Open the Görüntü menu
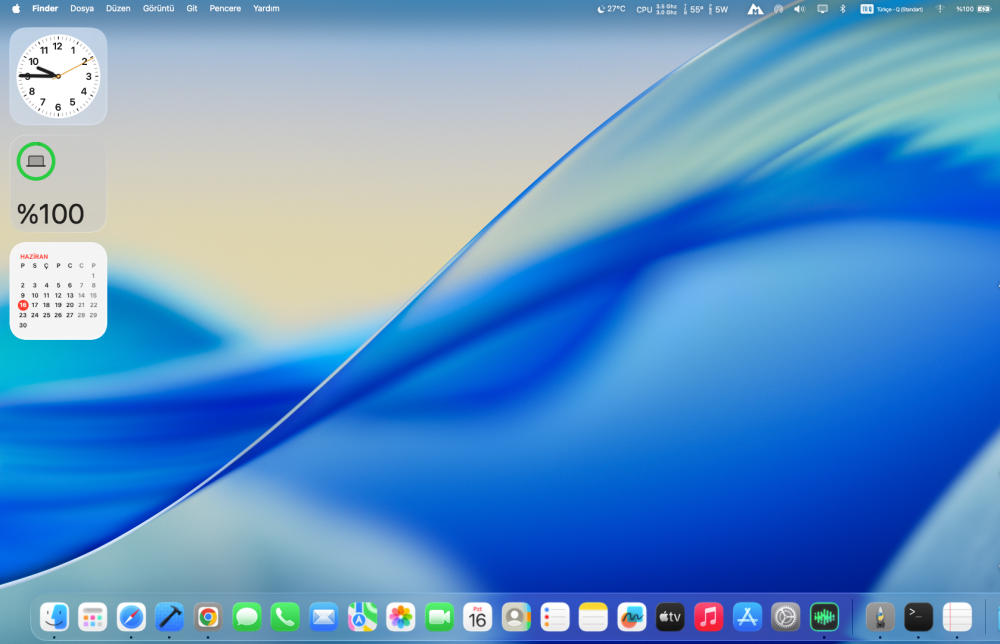1000x644 pixels. click(158, 9)
